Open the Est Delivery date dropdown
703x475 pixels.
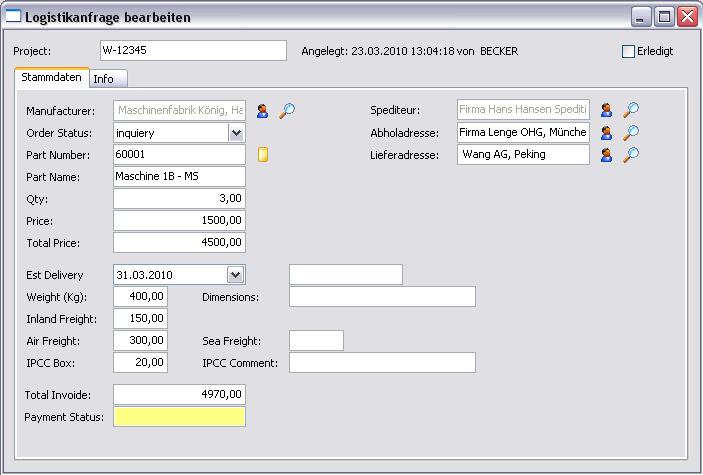pyautogui.click(x=236, y=275)
